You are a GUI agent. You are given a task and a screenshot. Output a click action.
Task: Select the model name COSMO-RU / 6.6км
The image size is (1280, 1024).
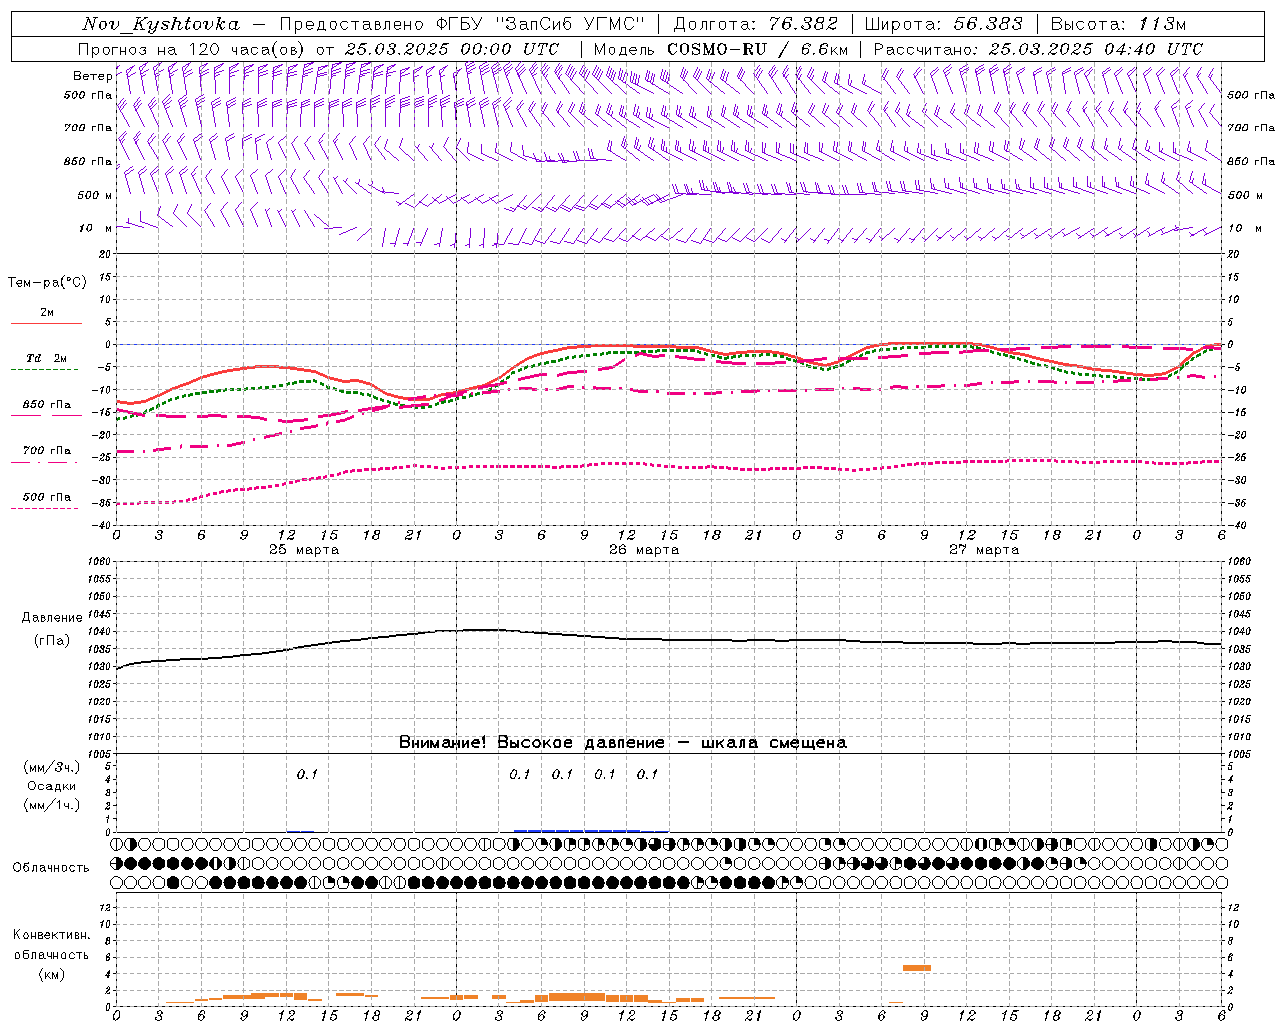point(757,49)
